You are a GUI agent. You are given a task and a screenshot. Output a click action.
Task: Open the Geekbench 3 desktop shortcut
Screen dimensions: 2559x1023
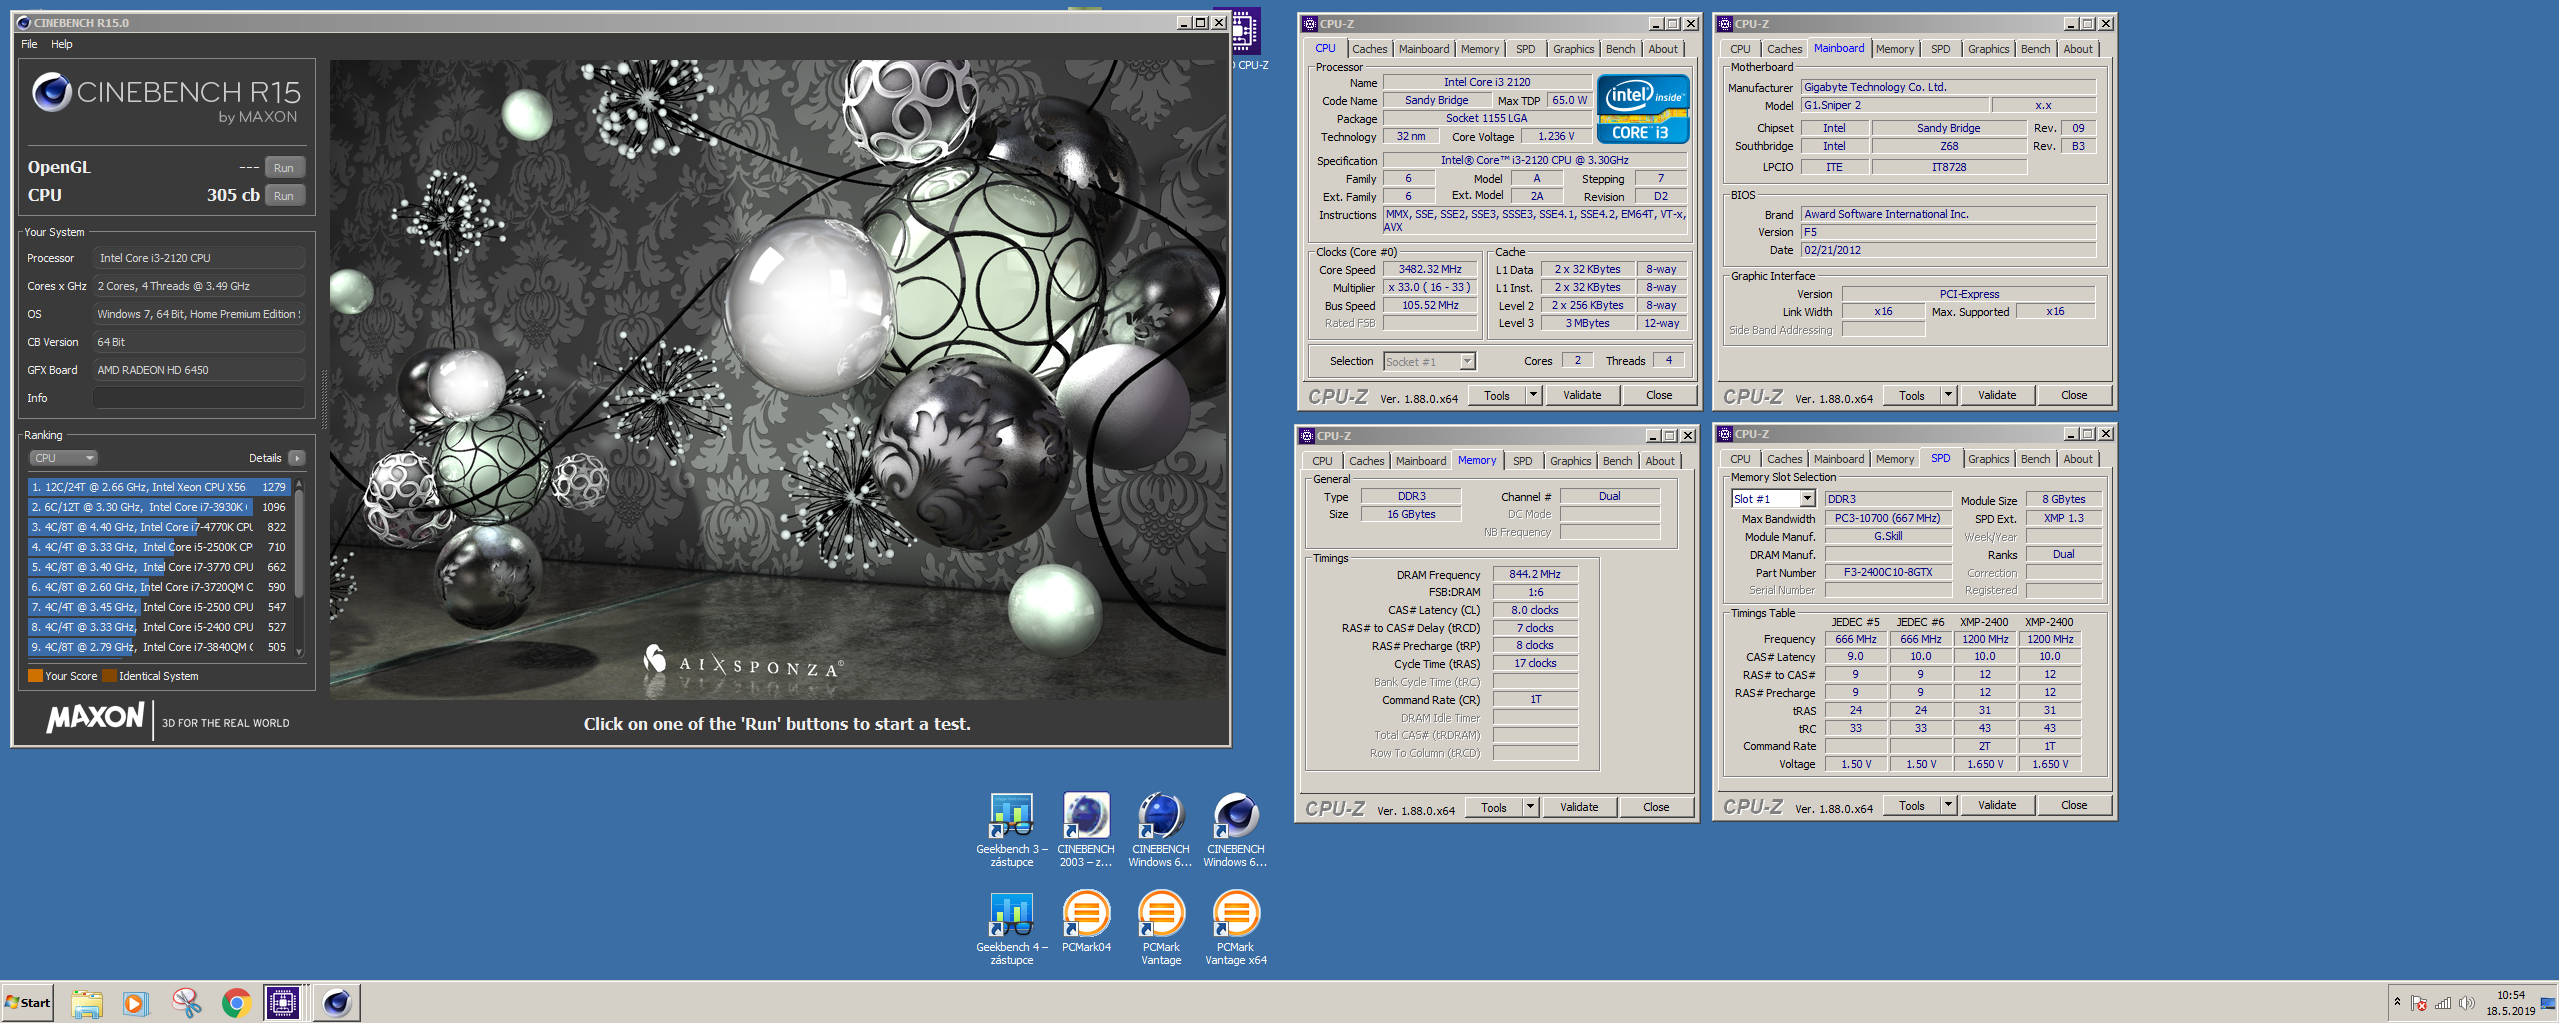click(x=1011, y=829)
